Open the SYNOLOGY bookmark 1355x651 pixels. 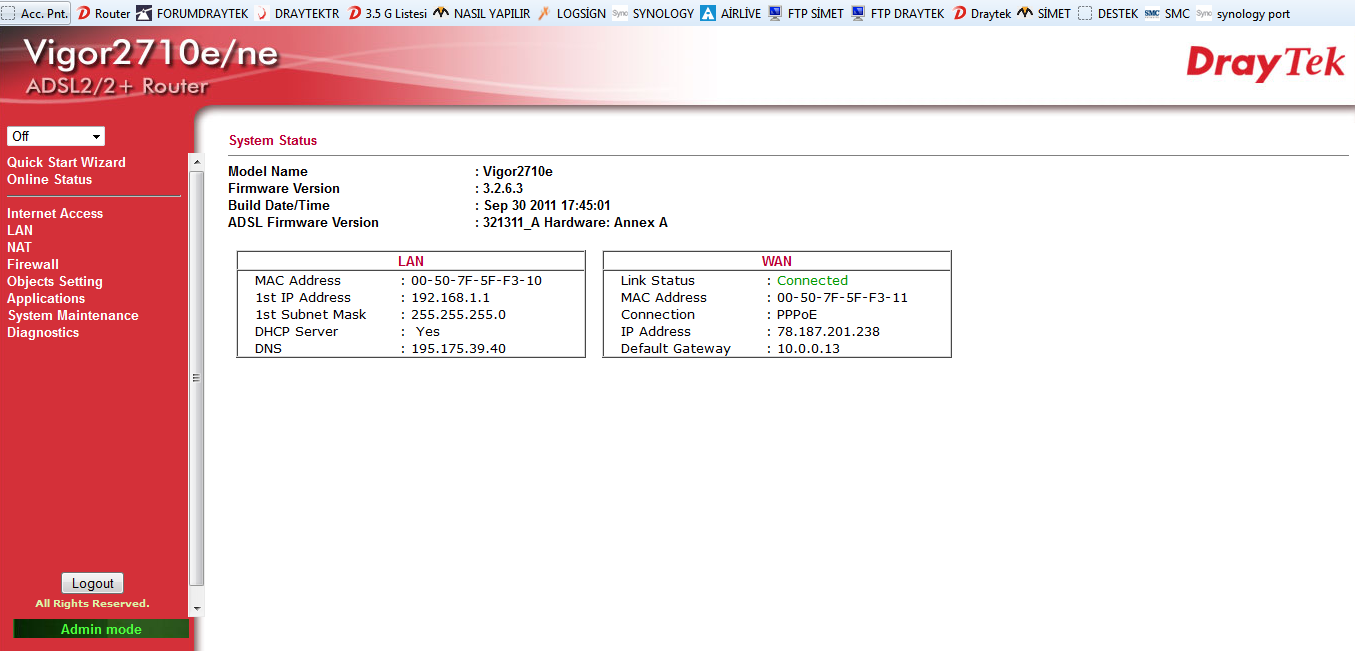point(652,14)
